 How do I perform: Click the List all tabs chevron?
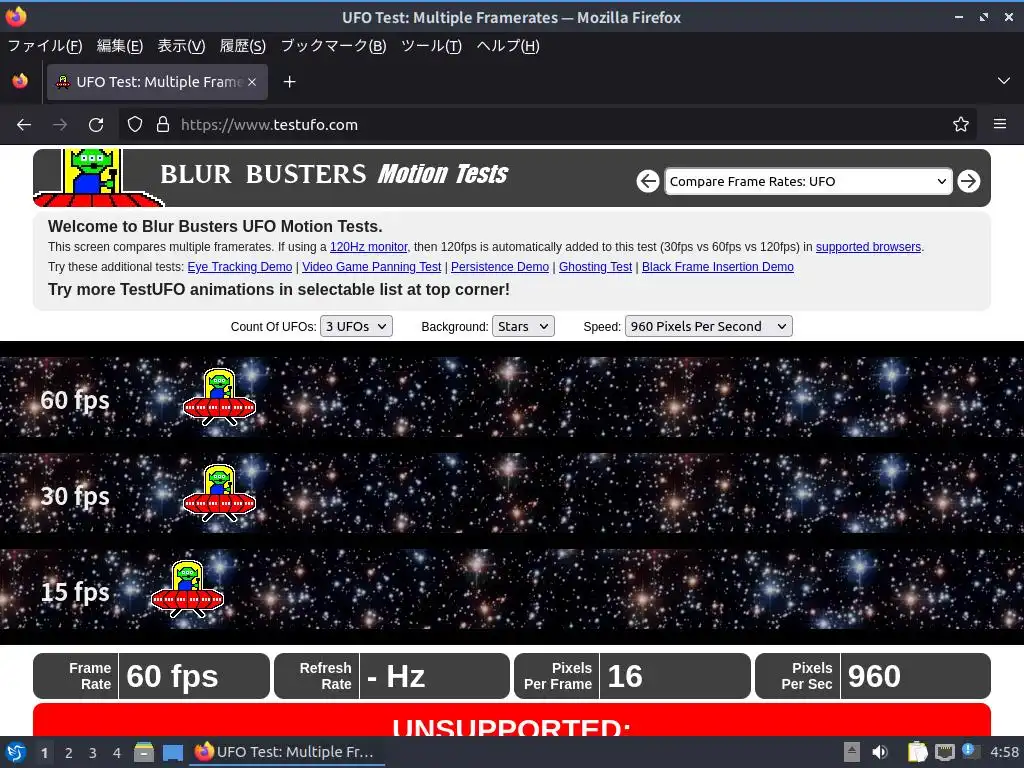[x=1004, y=81]
